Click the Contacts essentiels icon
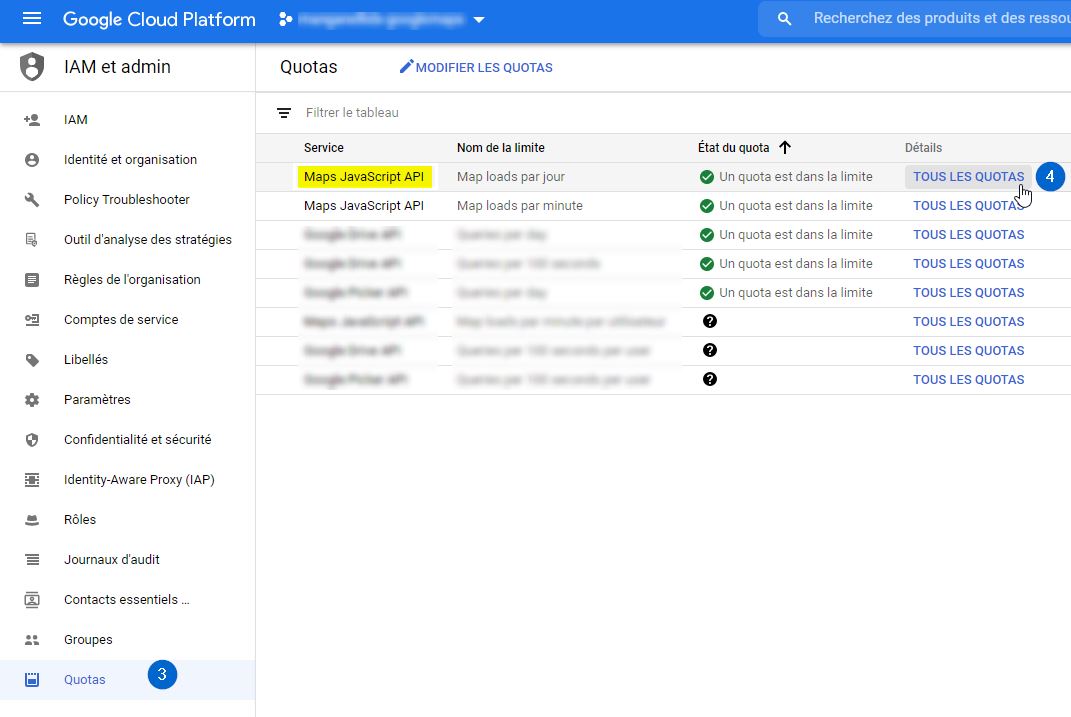Image resolution: width=1071 pixels, height=717 pixels. (x=32, y=600)
